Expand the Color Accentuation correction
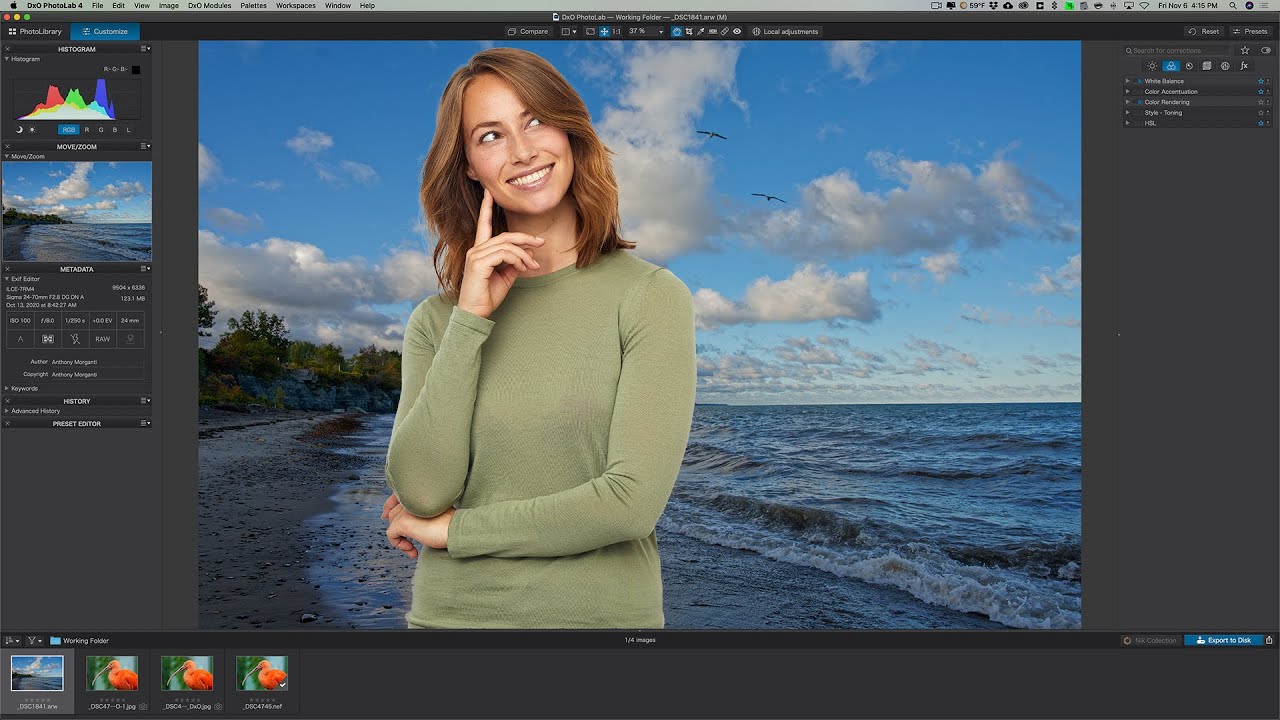Screen dimensions: 1280x720 point(1127,92)
